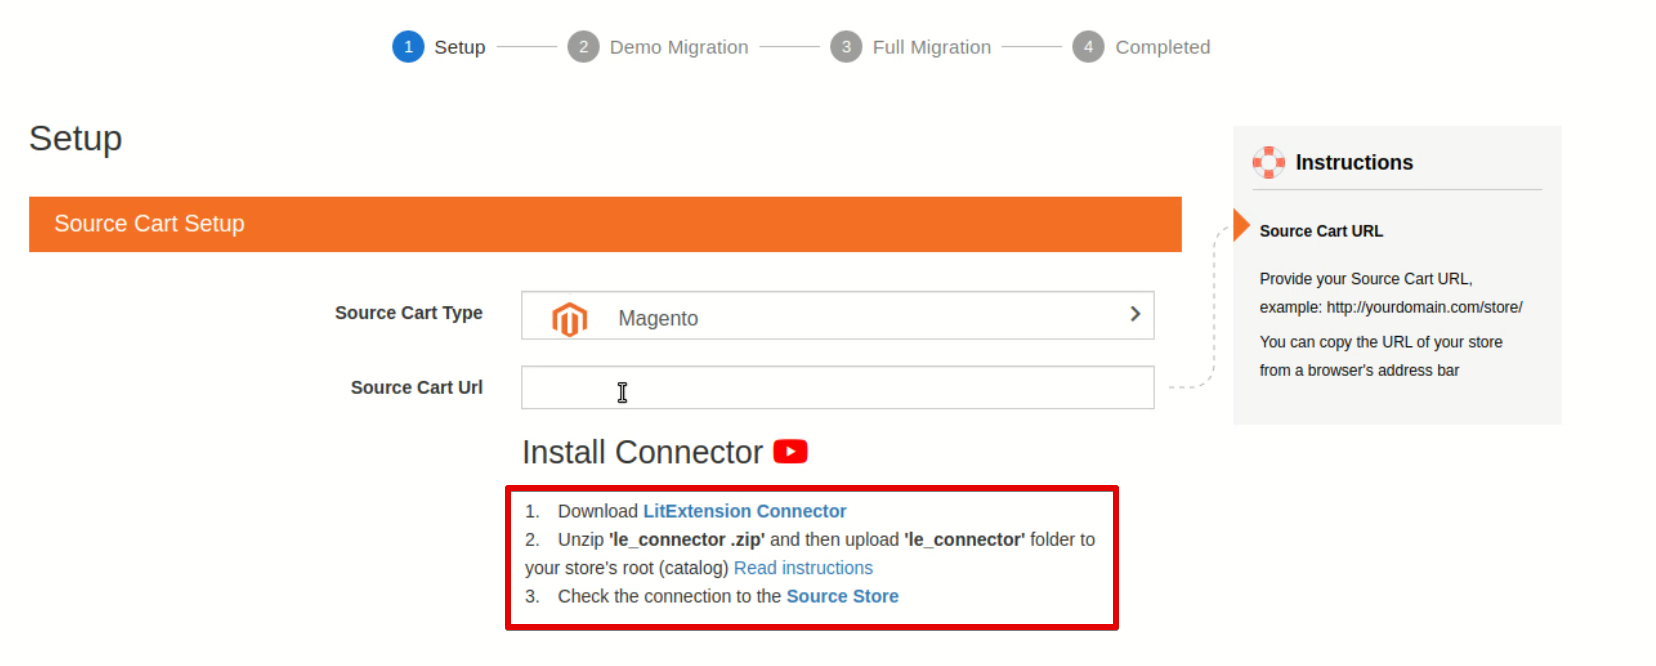Click step 2 circle for Demo Migration

click(583, 47)
